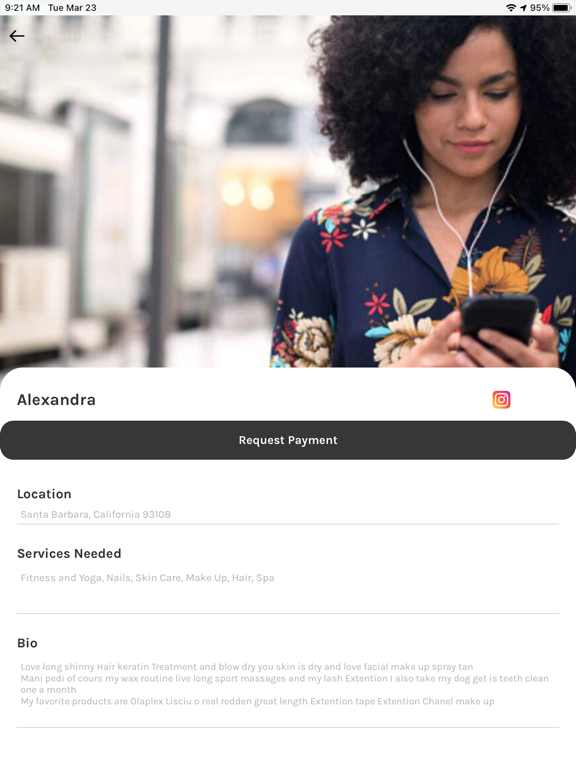Click the battery indicator icon
This screenshot has width=576, height=768.
click(561, 8)
